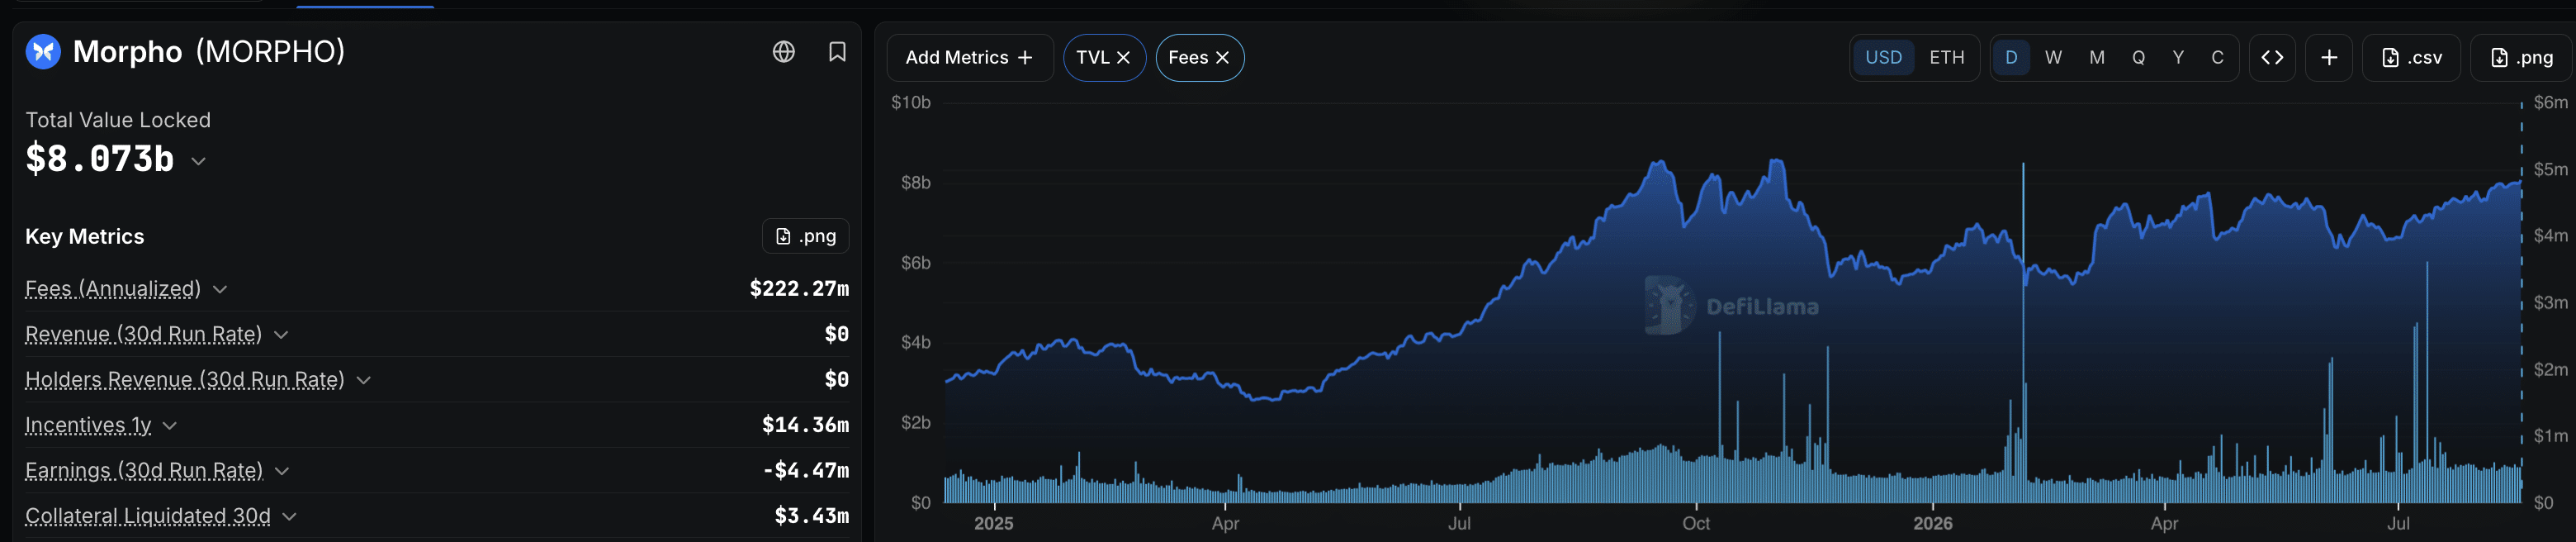Click the $6m label on right axis
Screen dimensions: 2576x542
pos(2550,102)
